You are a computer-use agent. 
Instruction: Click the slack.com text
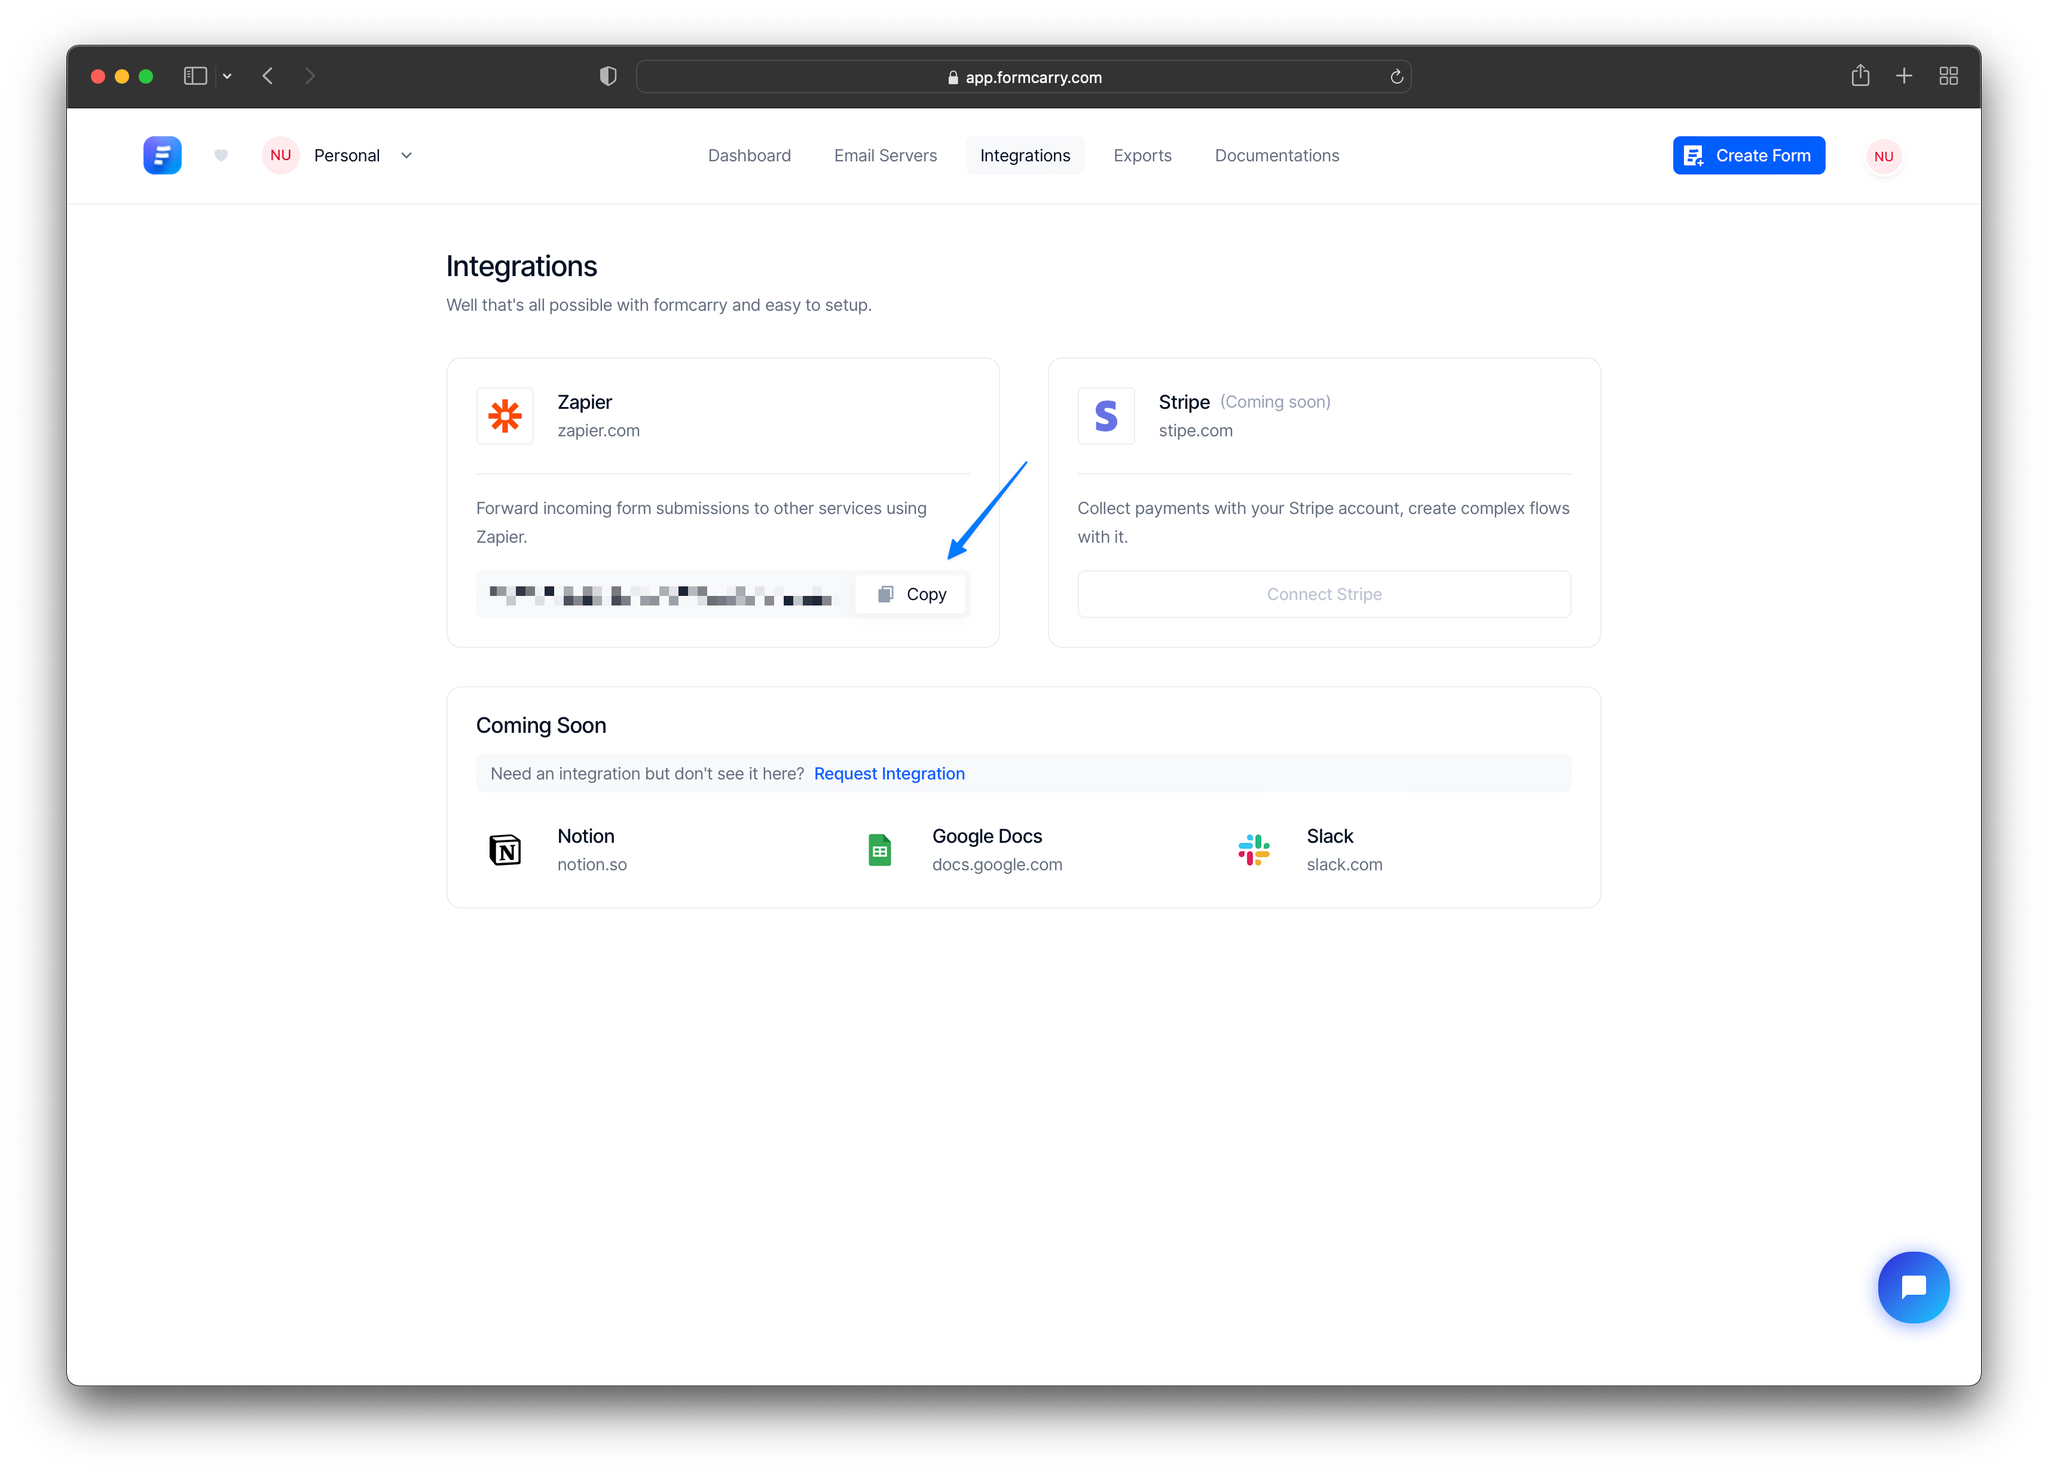click(1344, 864)
